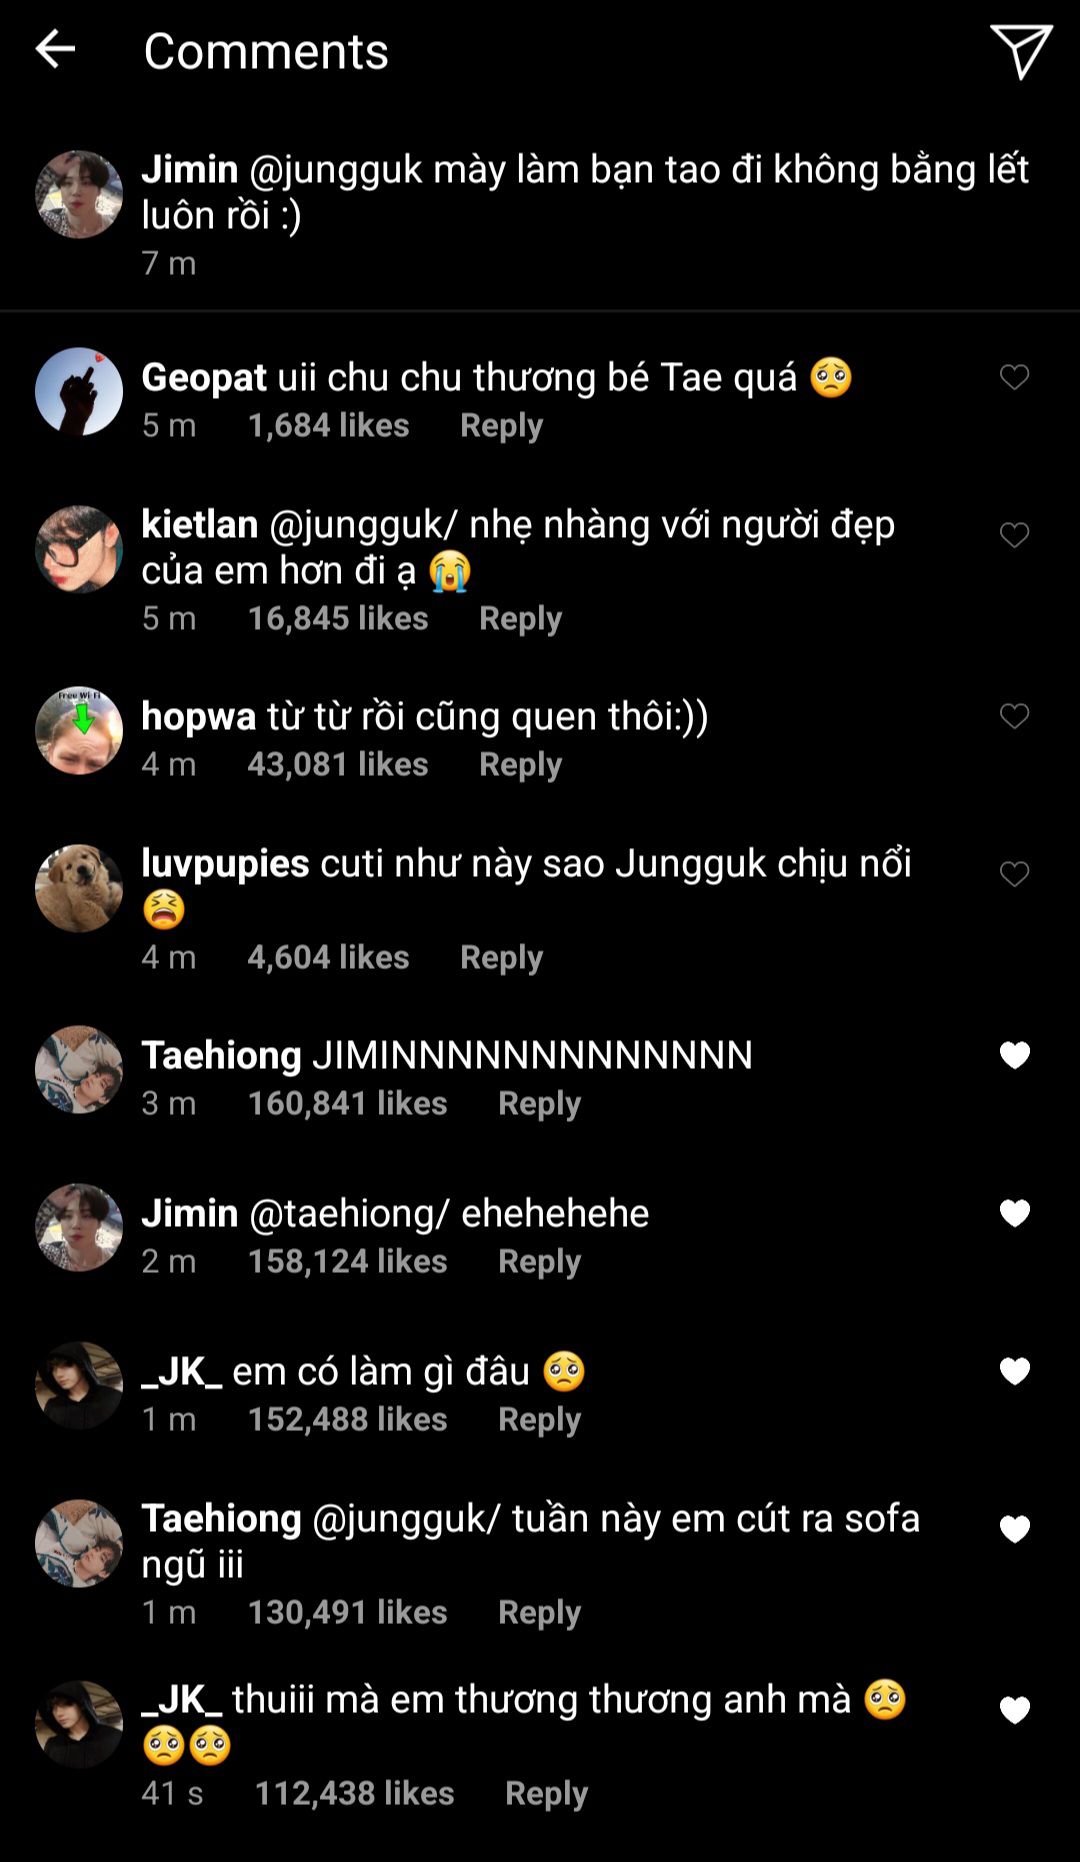The height and width of the screenshot is (1862, 1080).
Task: Open hopwa's profile avatar
Action: pyautogui.click(x=79, y=730)
